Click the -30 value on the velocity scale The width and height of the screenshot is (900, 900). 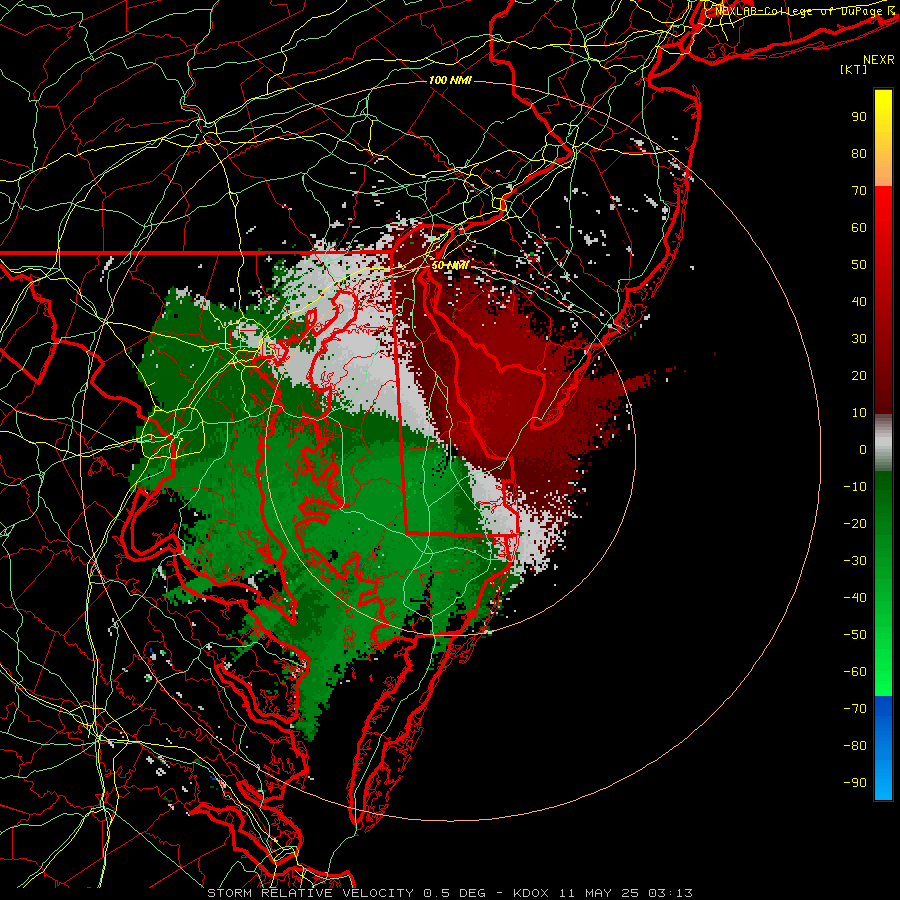(855, 561)
